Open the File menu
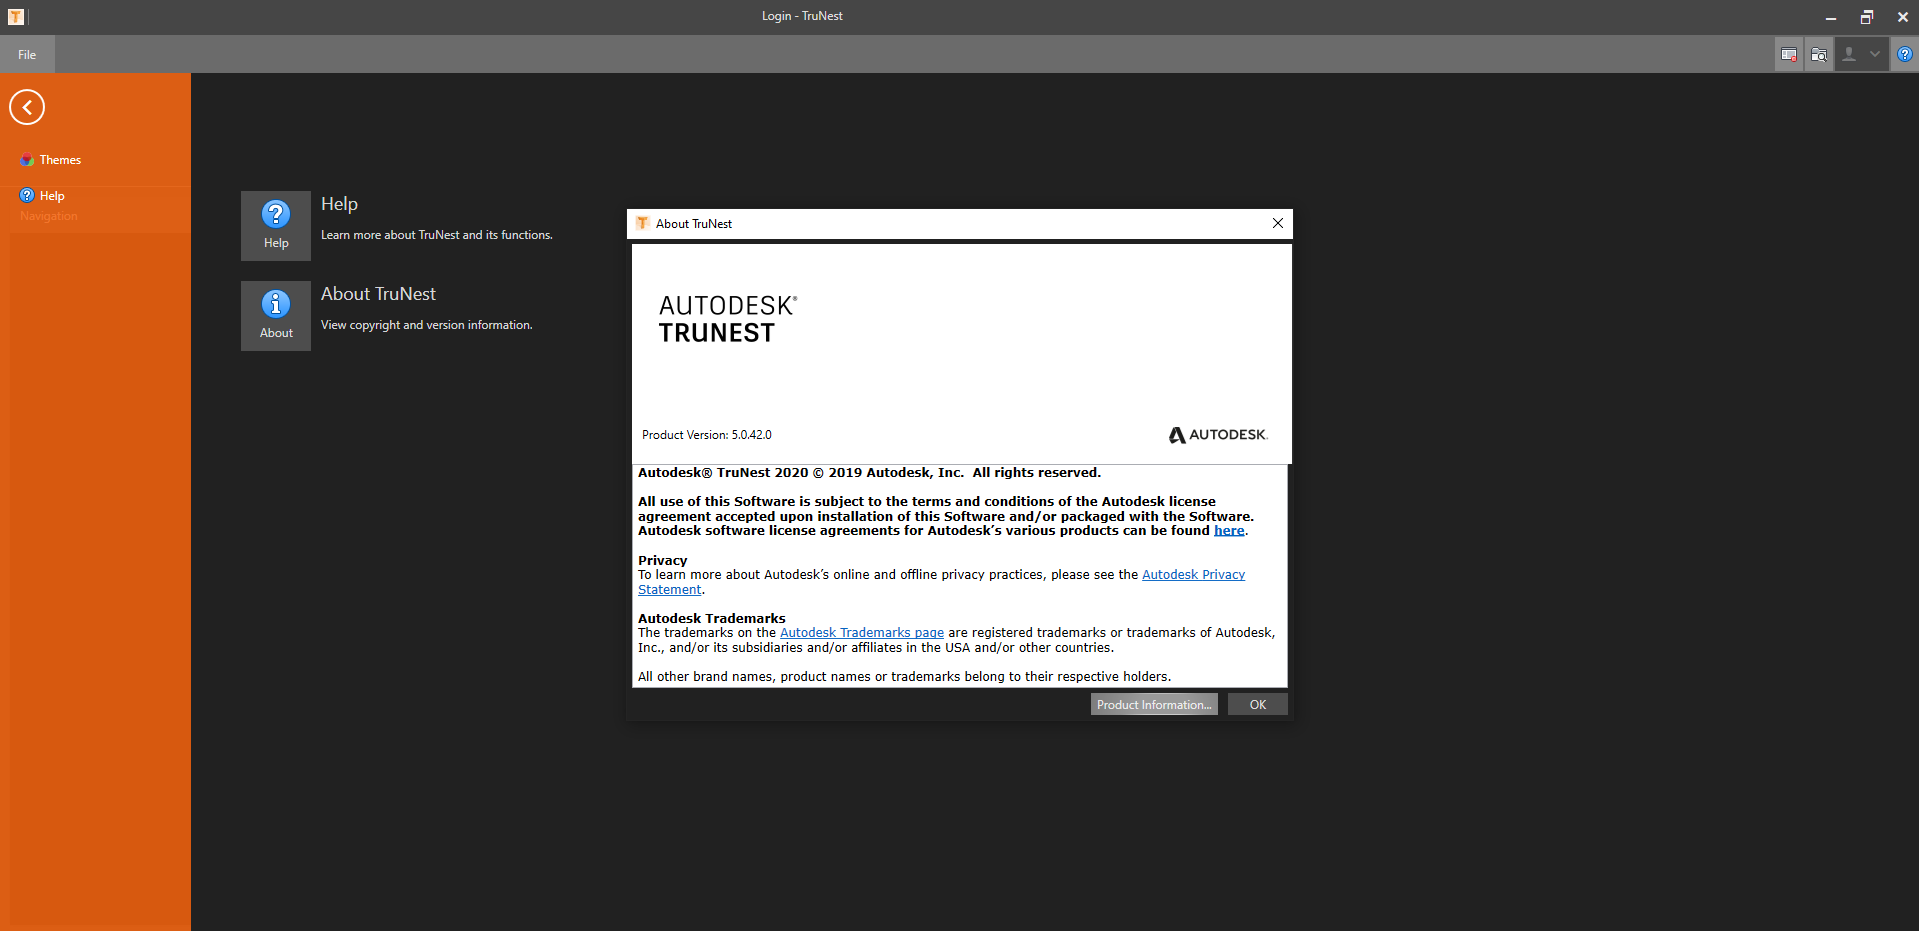The width and height of the screenshot is (1919, 931). [27, 55]
